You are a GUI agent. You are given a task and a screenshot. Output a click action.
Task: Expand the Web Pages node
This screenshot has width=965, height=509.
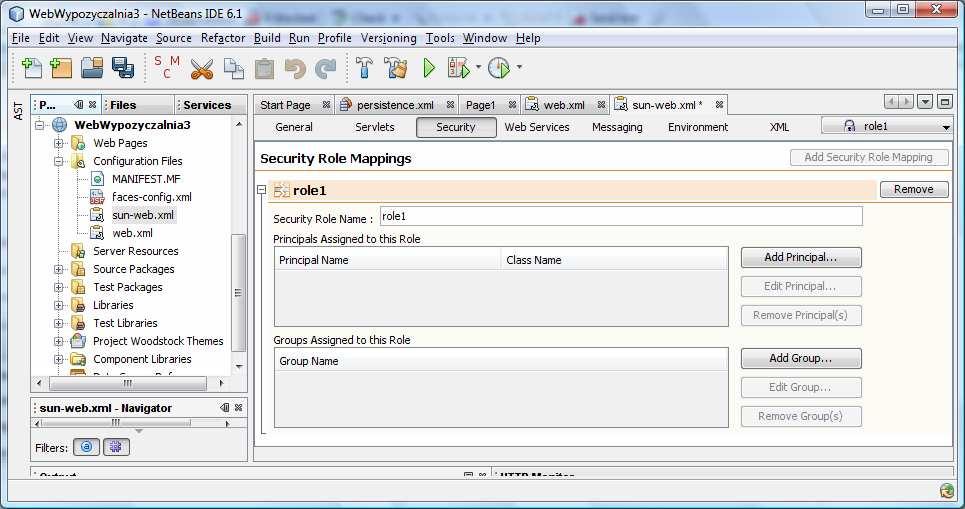pyautogui.click(x=58, y=143)
